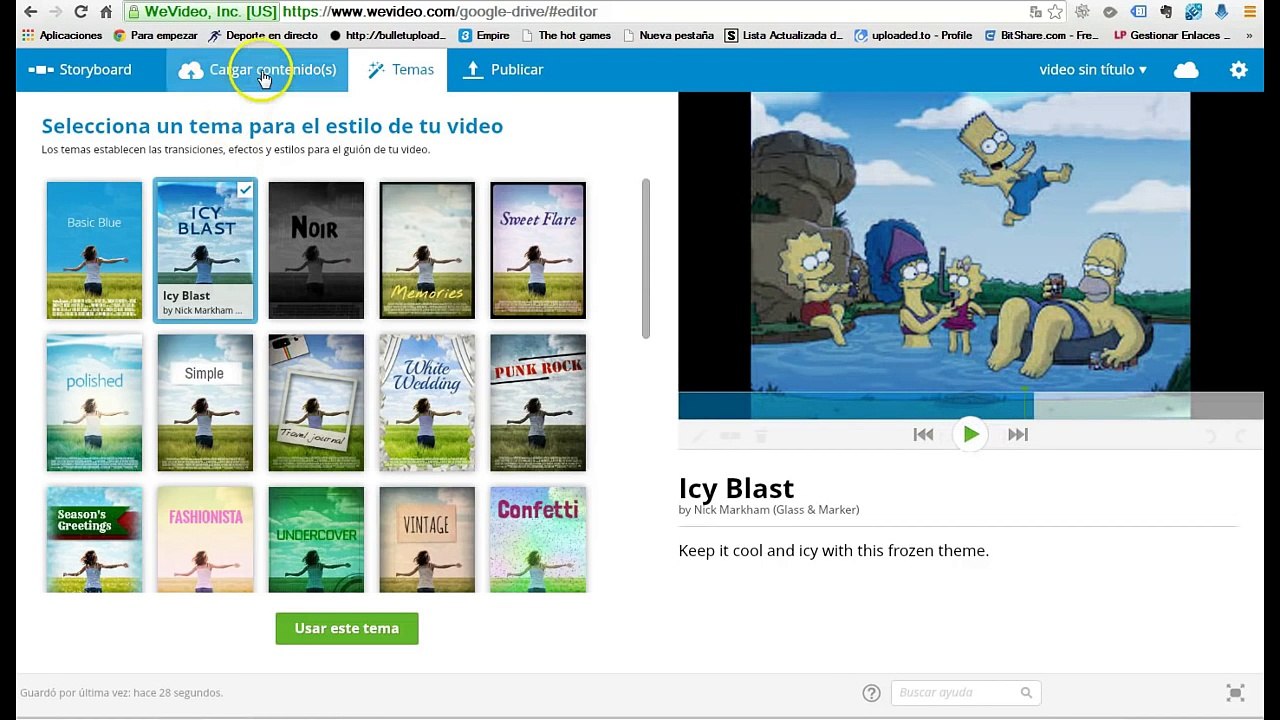Open the bulletupload bookmark

pos(387,35)
